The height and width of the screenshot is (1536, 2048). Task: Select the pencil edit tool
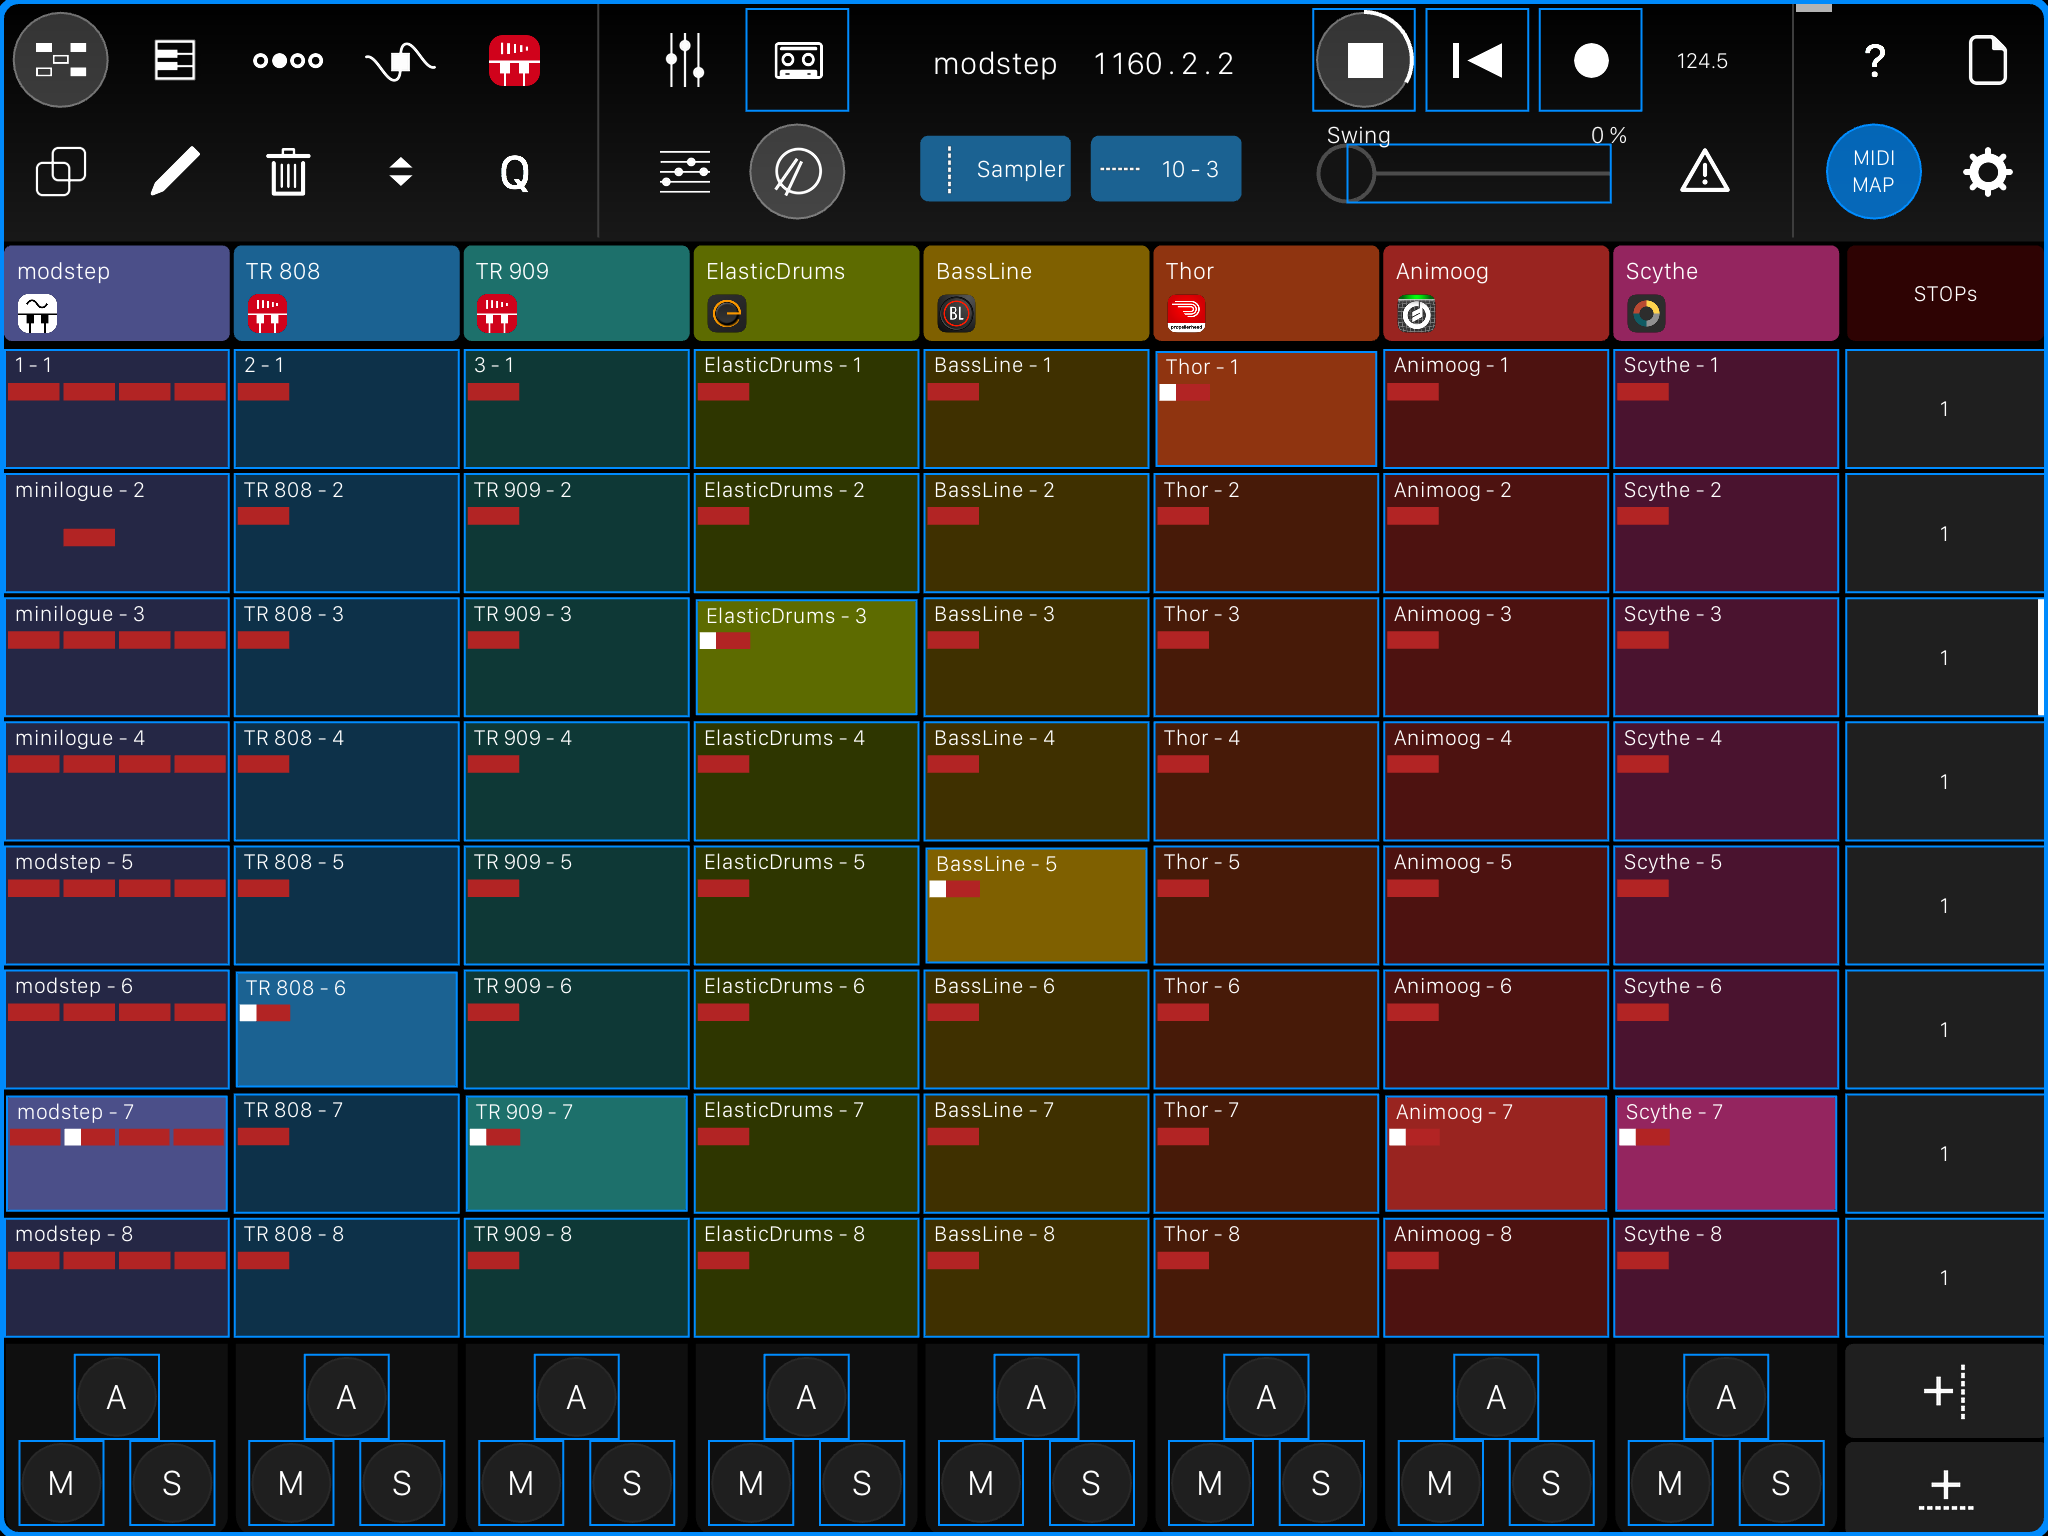coord(174,171)
